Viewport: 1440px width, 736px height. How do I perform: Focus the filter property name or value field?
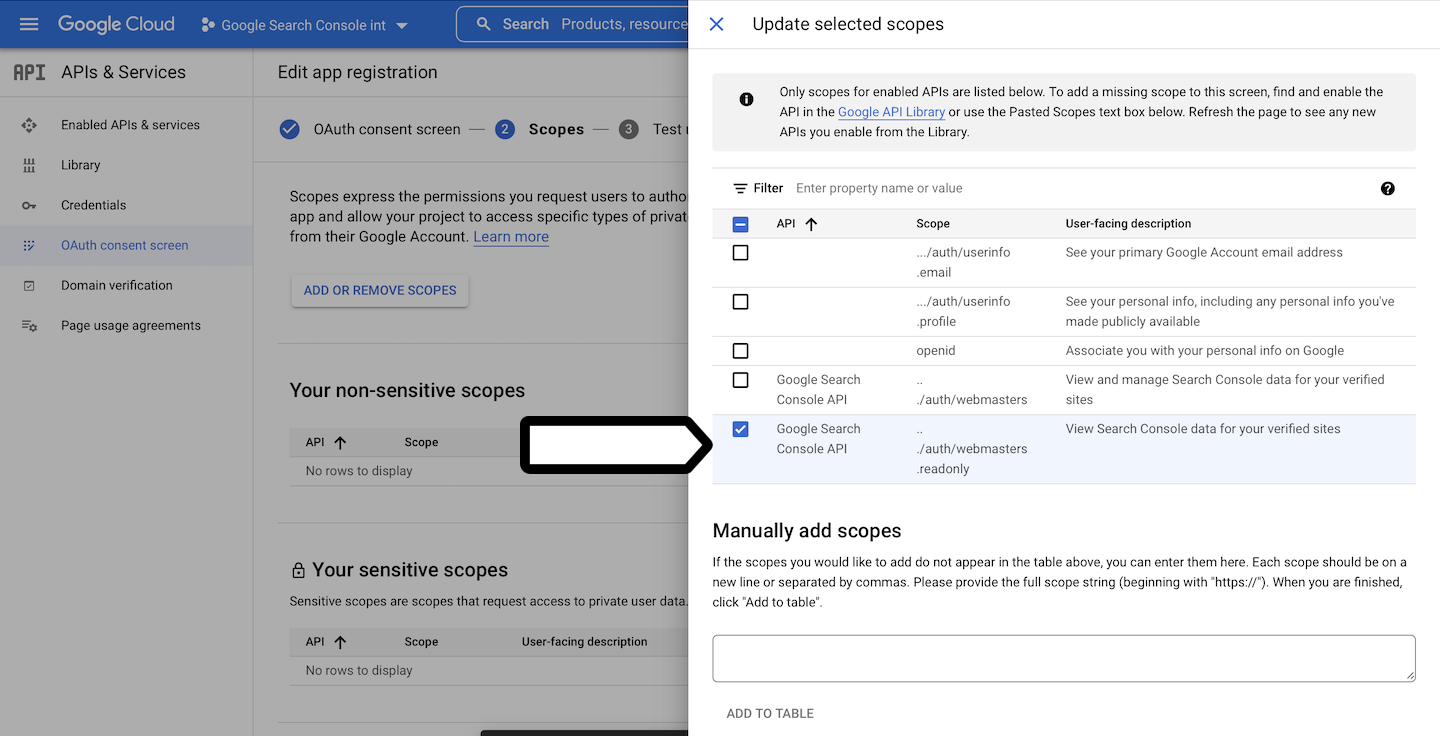(1080, 188)
